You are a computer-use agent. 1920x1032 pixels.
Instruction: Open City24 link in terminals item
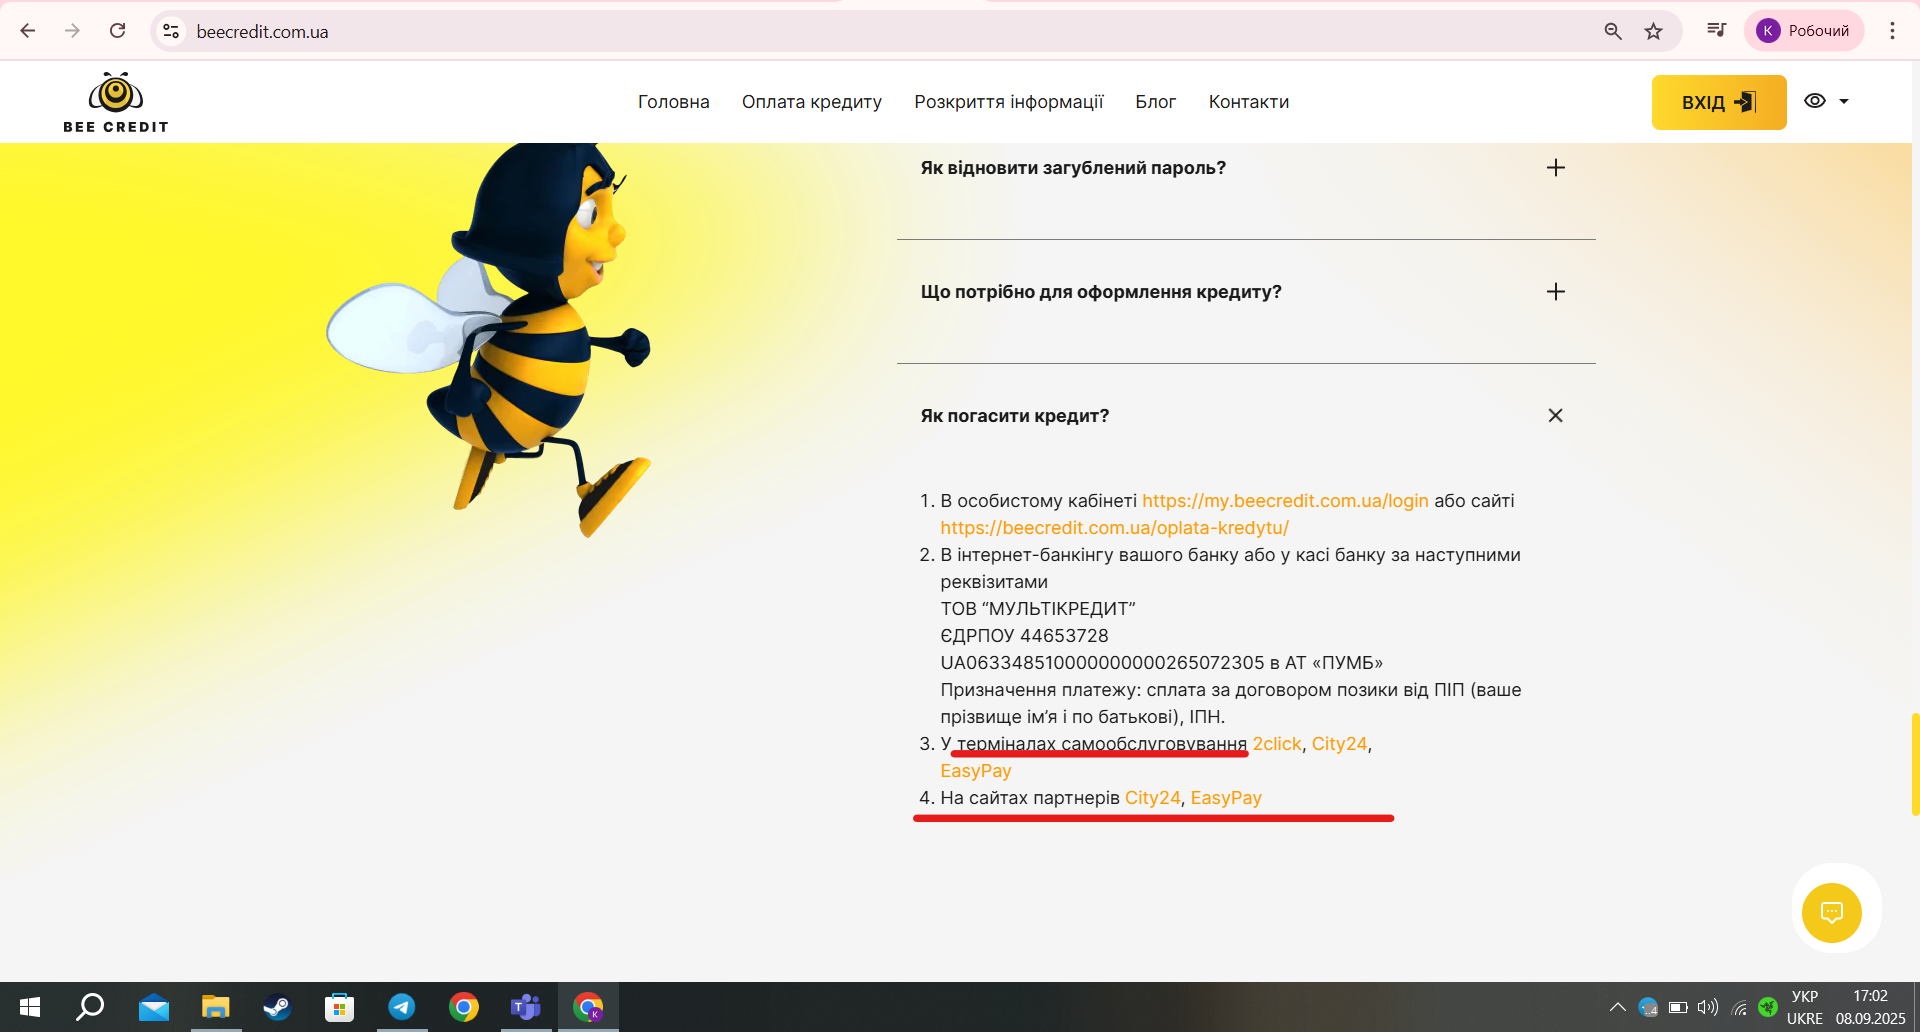tap(1339, 744)
